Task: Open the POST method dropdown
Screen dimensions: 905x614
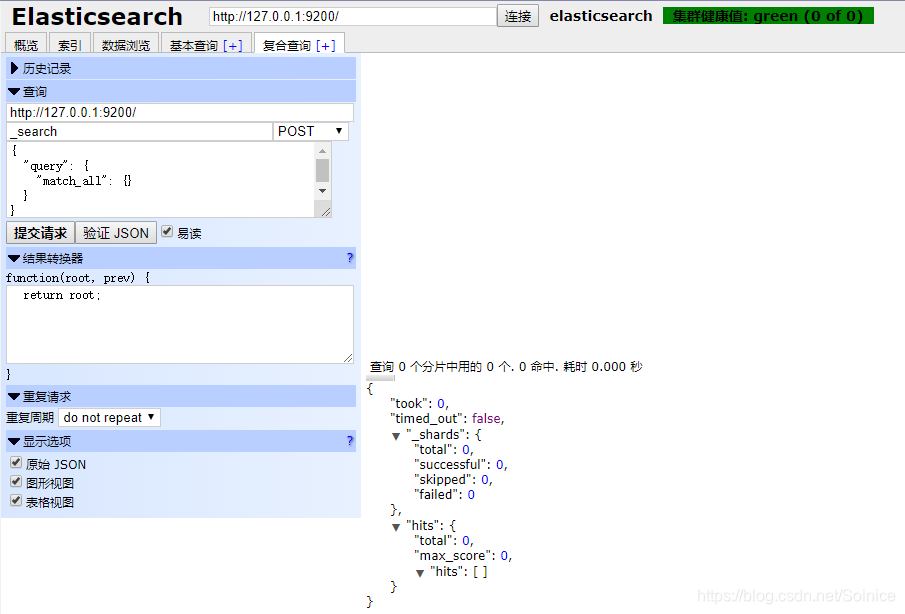Action: point(311,132)
